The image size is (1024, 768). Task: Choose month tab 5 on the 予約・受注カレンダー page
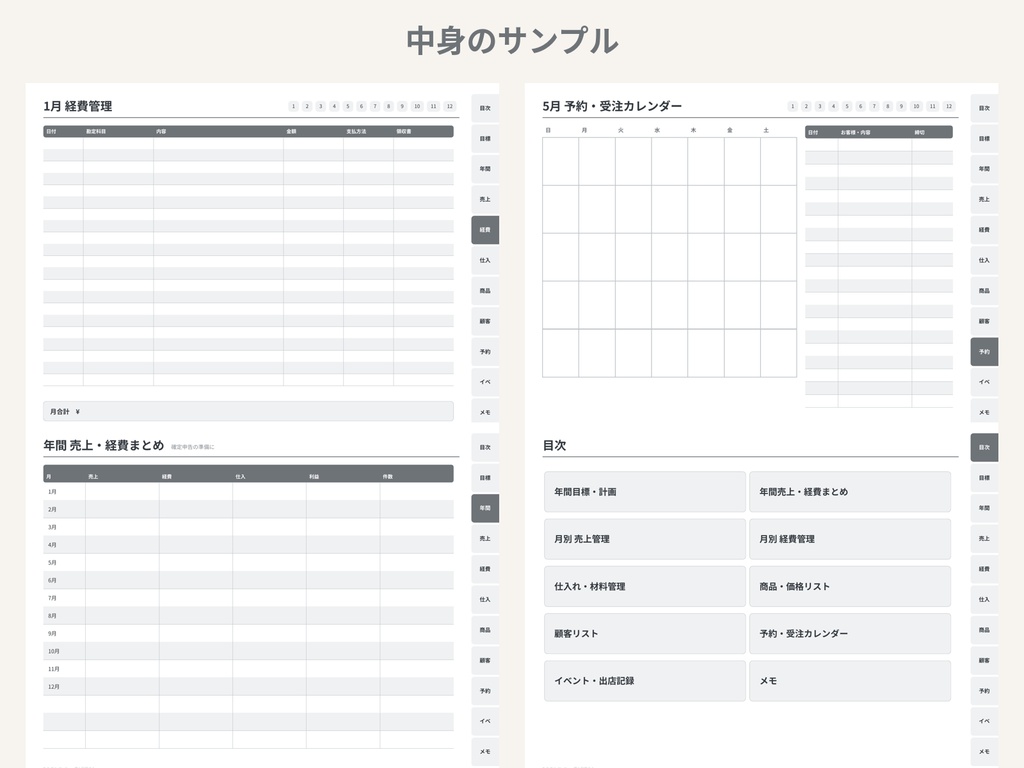point(847,106)
